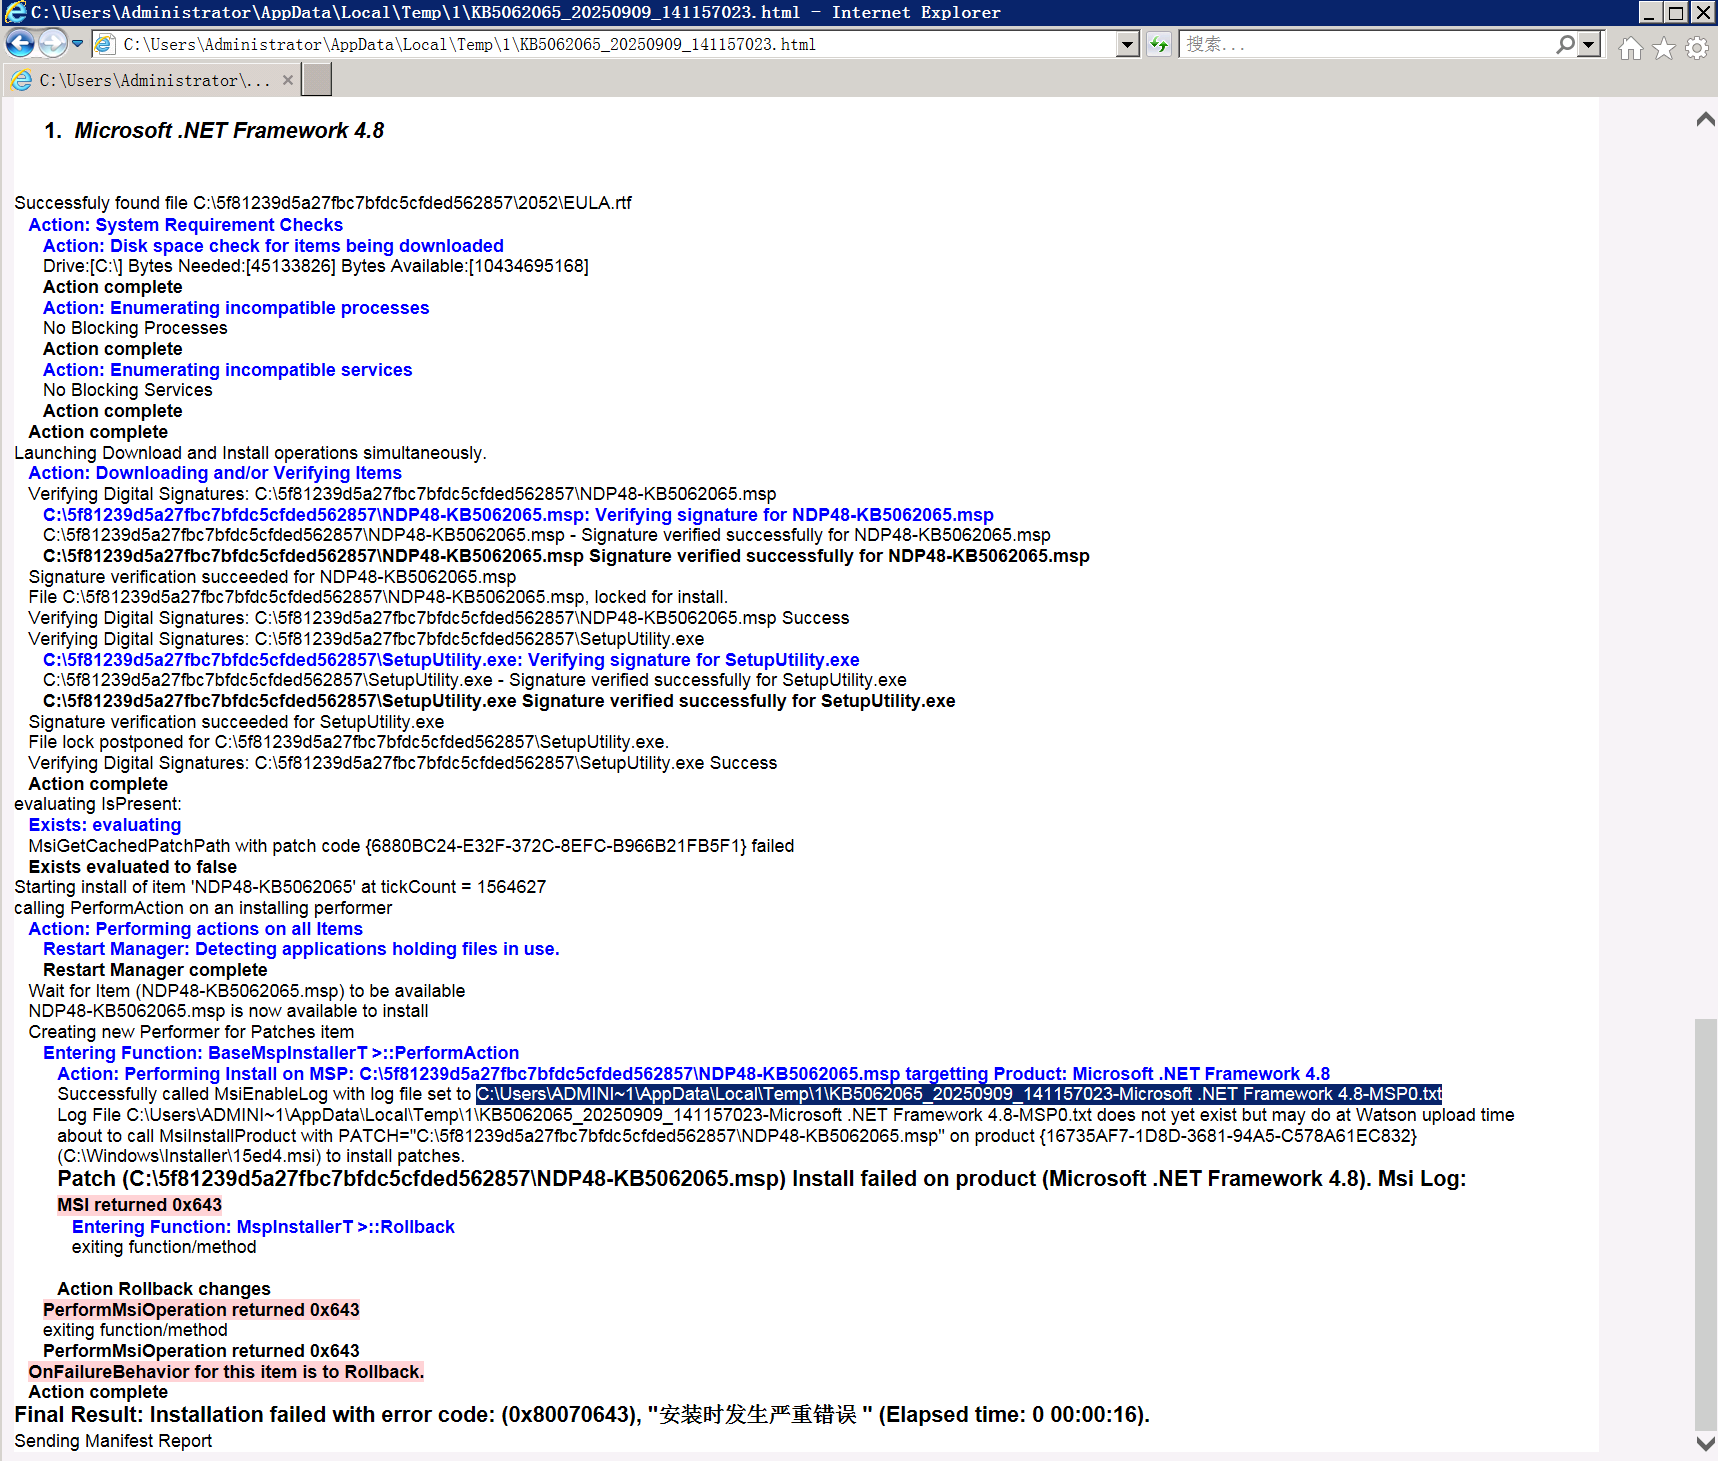This screenshot has width=1718, height=1461.
Task: Open the Favorites star icon
Action: point(1664,48)
